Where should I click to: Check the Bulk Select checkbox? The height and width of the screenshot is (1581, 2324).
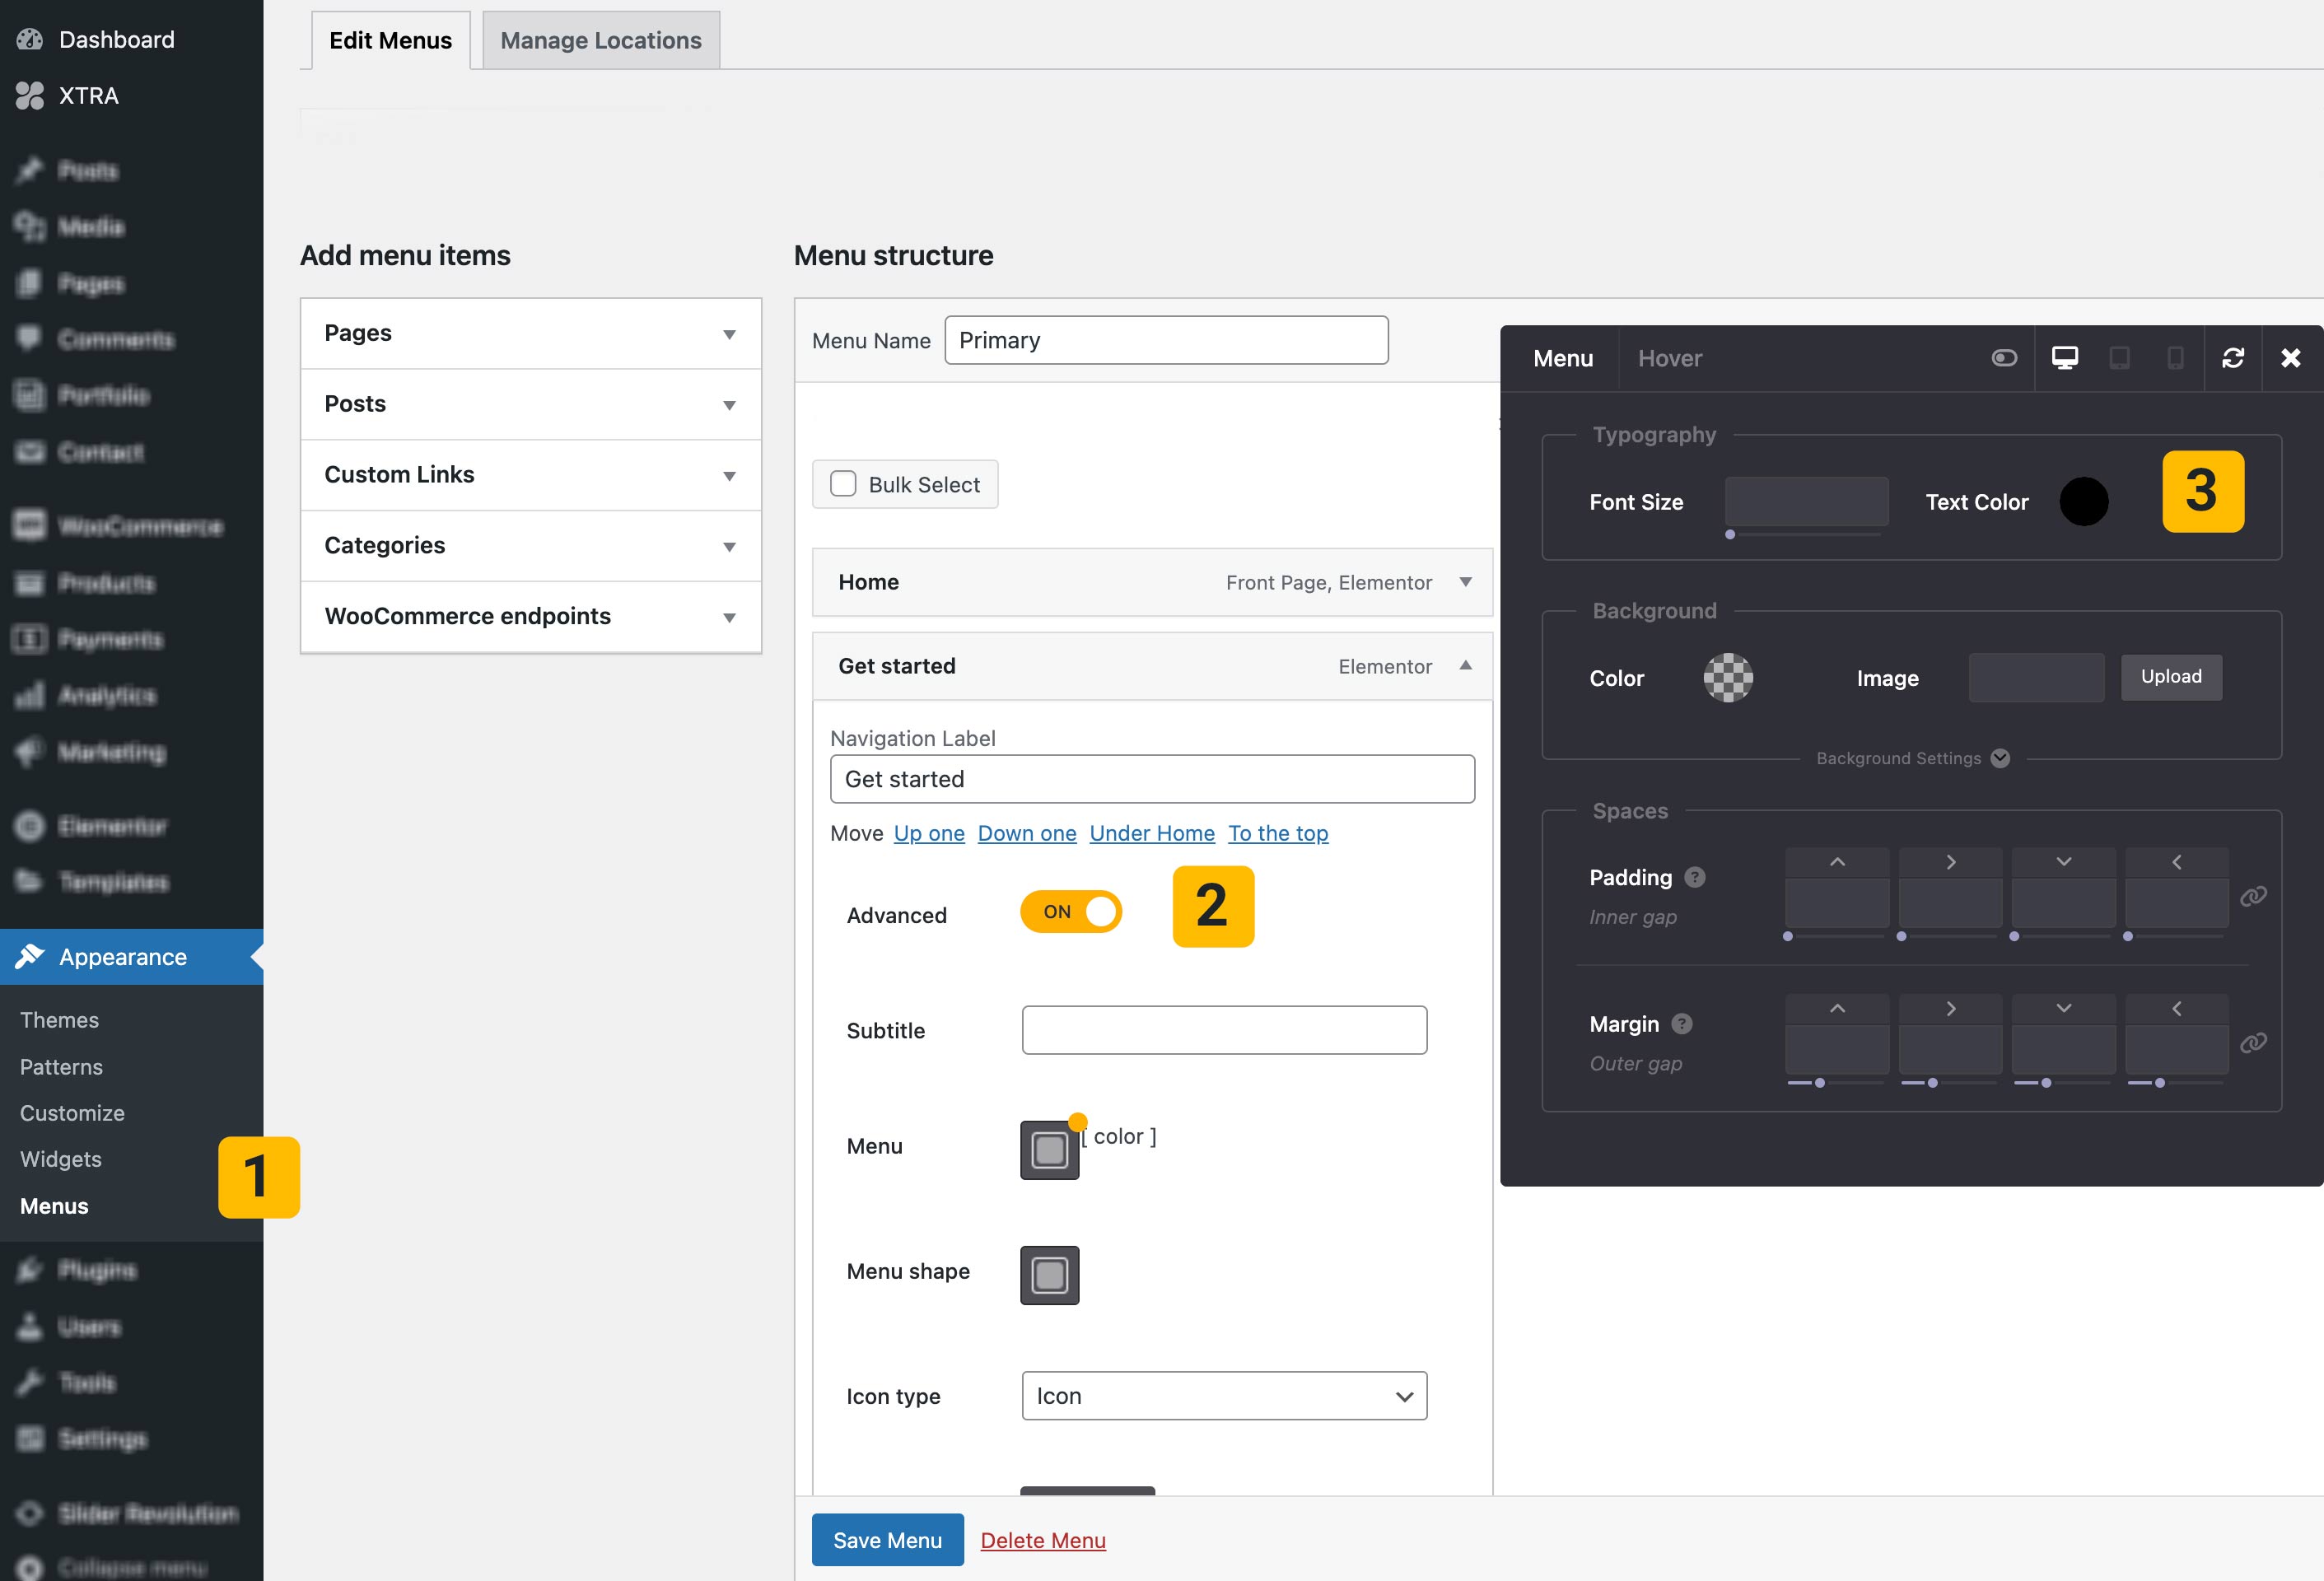coord(843,484)
